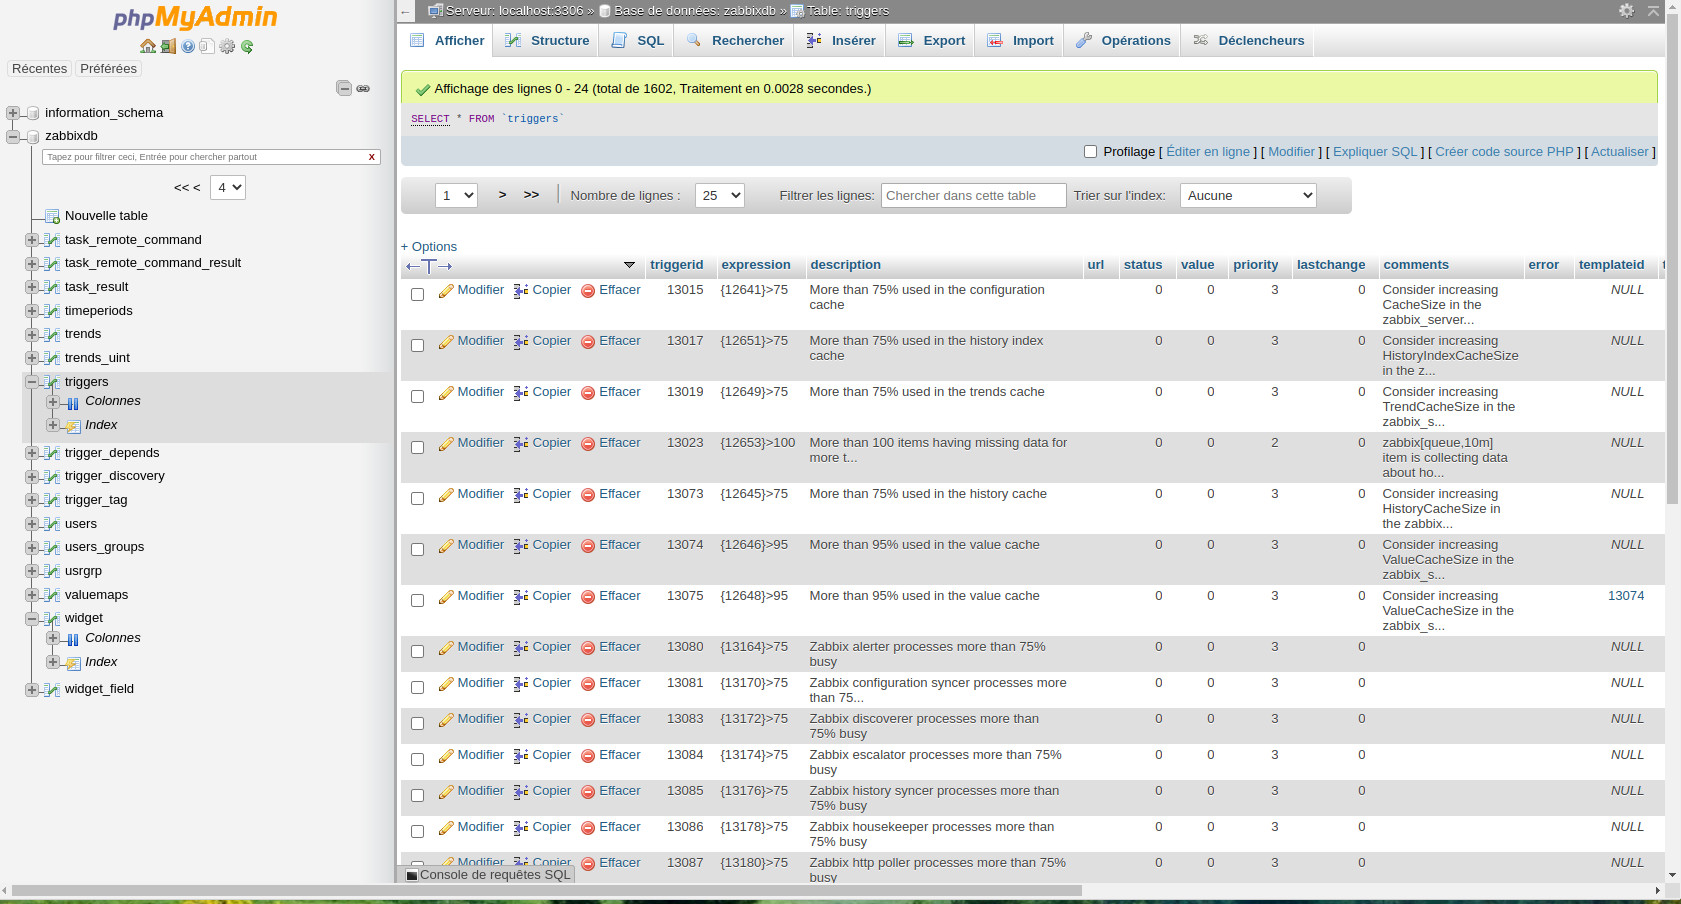Screen dimensions: 1681x904
Task: Open the blue help documentation icon
Action: click(188, 46)
